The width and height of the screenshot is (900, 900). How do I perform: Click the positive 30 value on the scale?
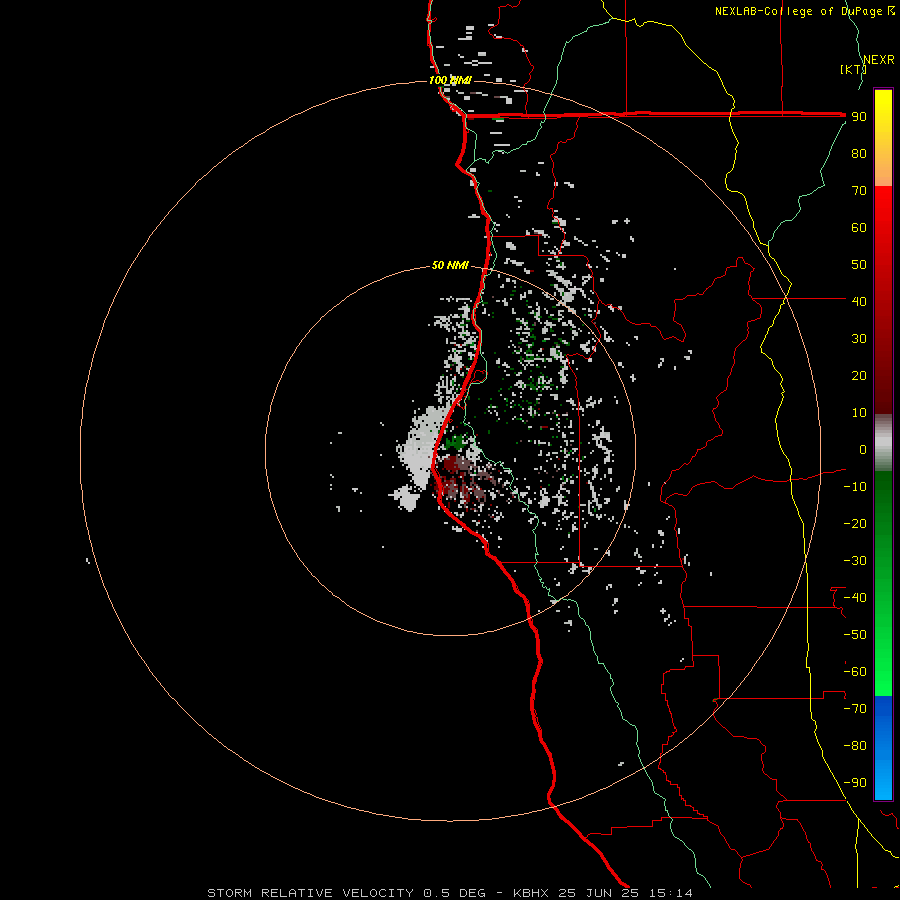[x=859, y=339]
